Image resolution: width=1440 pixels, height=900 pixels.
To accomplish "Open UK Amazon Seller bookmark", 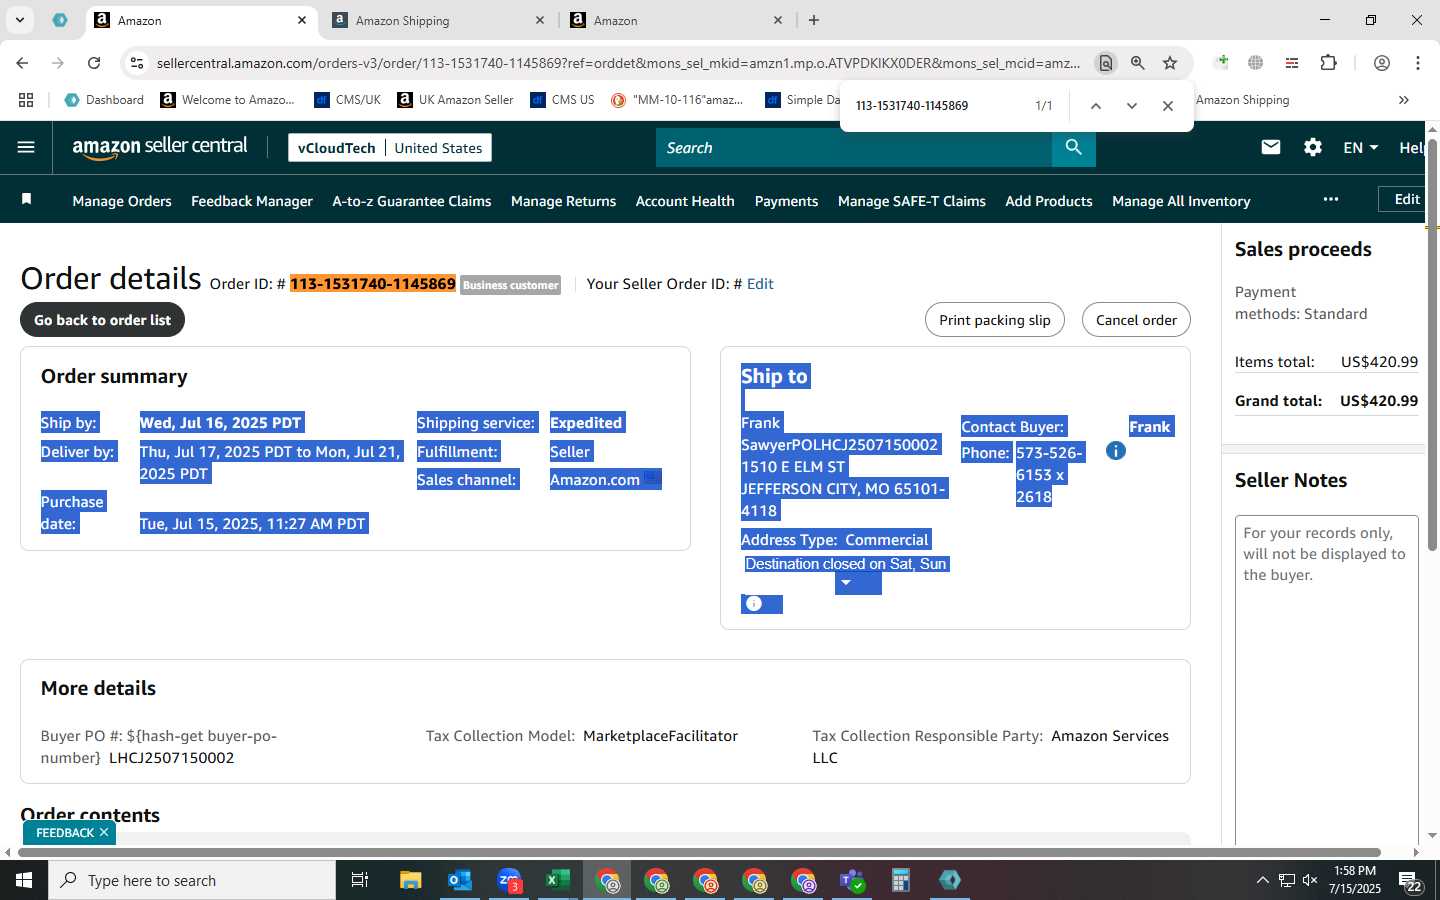I will click(x=455, y=100).
